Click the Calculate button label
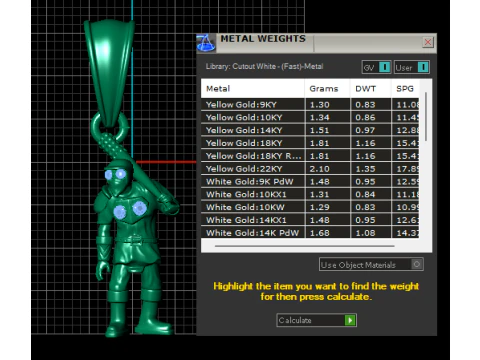Viewport: 480px width, 360px height. click(x=295, y=320)
